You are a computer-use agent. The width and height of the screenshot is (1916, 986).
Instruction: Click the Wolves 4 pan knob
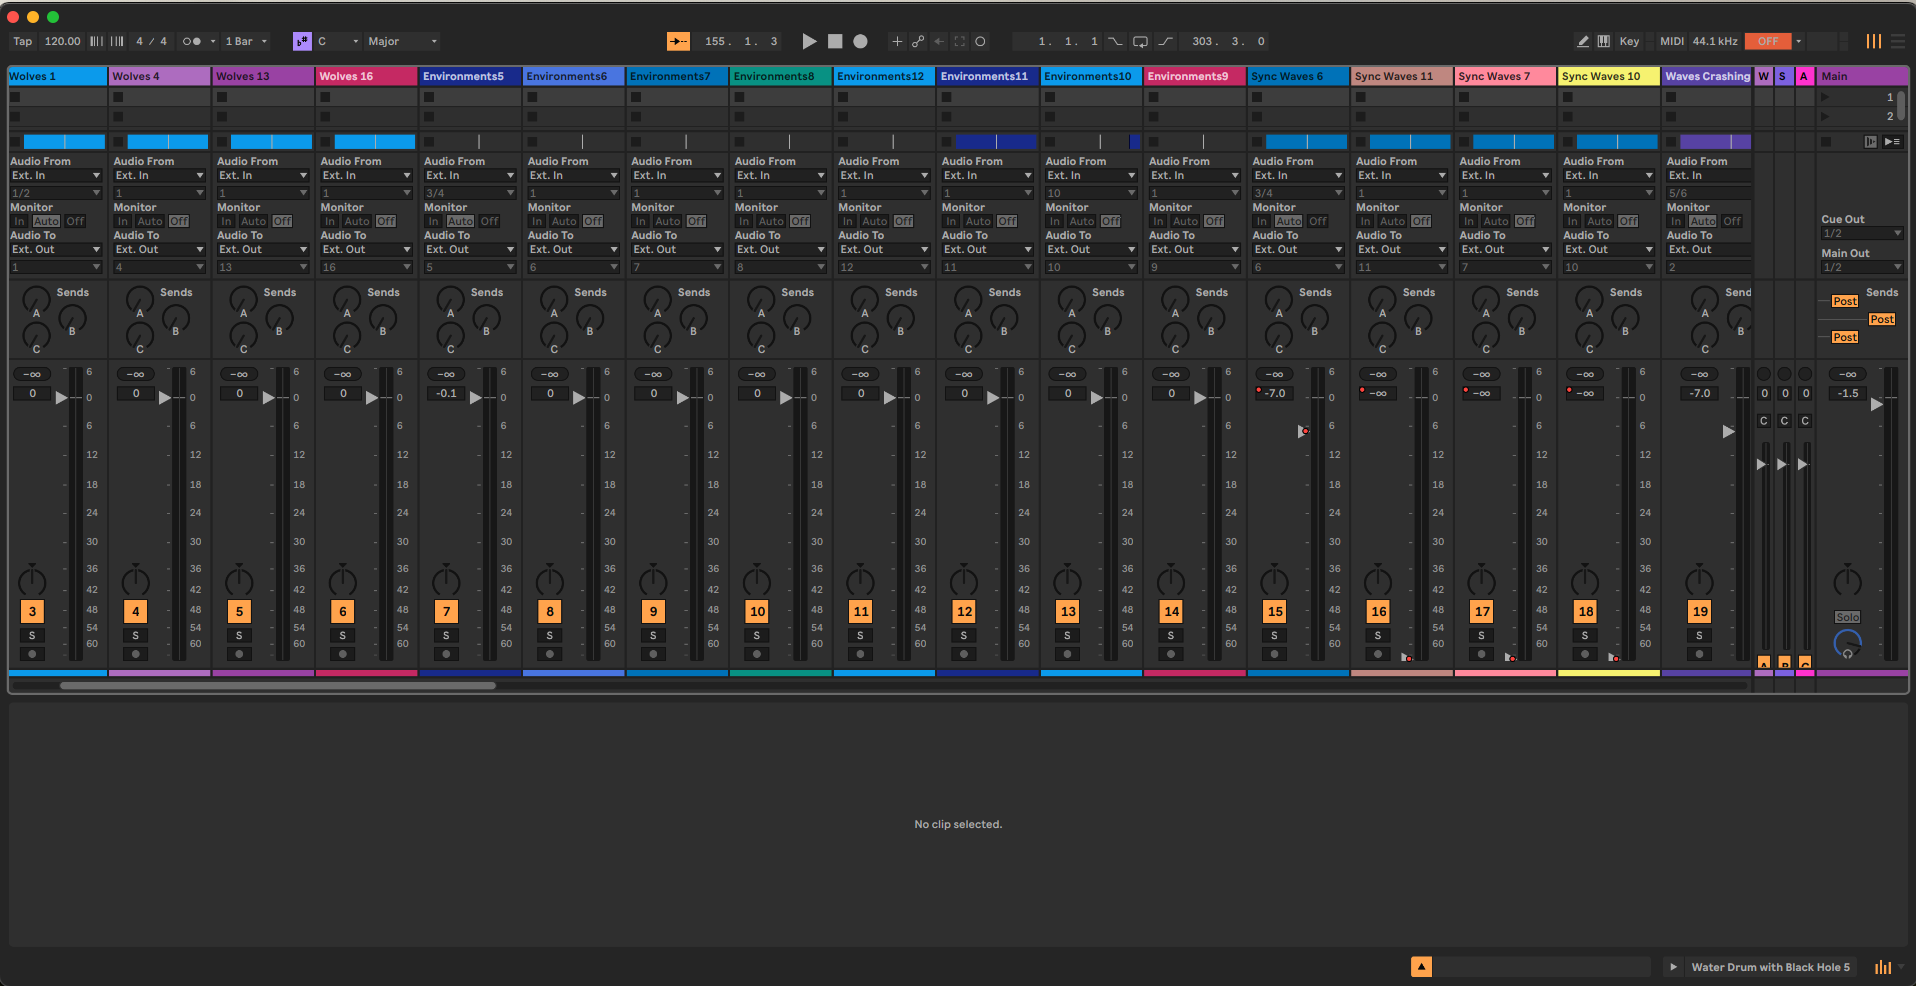coord(136,580)
